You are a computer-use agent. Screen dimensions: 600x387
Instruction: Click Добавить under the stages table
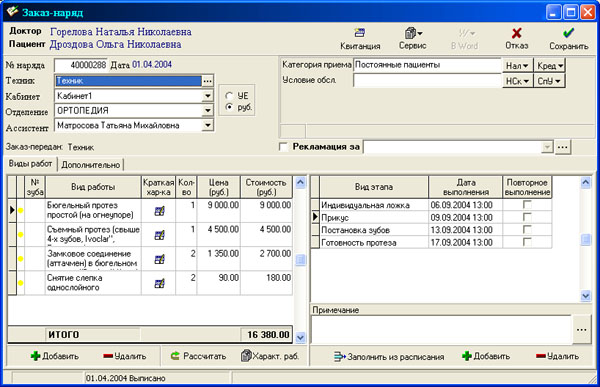(x=486, y=356)
